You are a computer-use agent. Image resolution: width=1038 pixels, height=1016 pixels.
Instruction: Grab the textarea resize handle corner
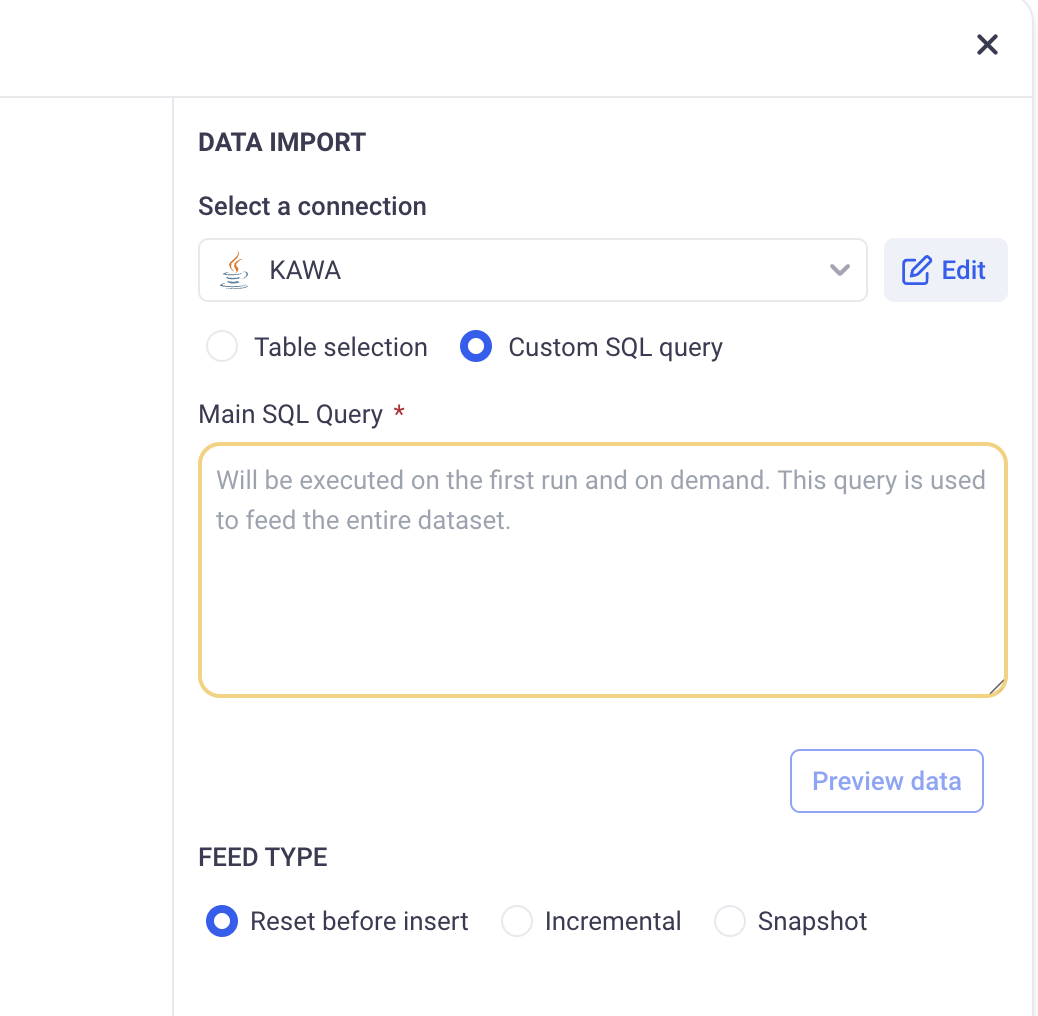996,686
